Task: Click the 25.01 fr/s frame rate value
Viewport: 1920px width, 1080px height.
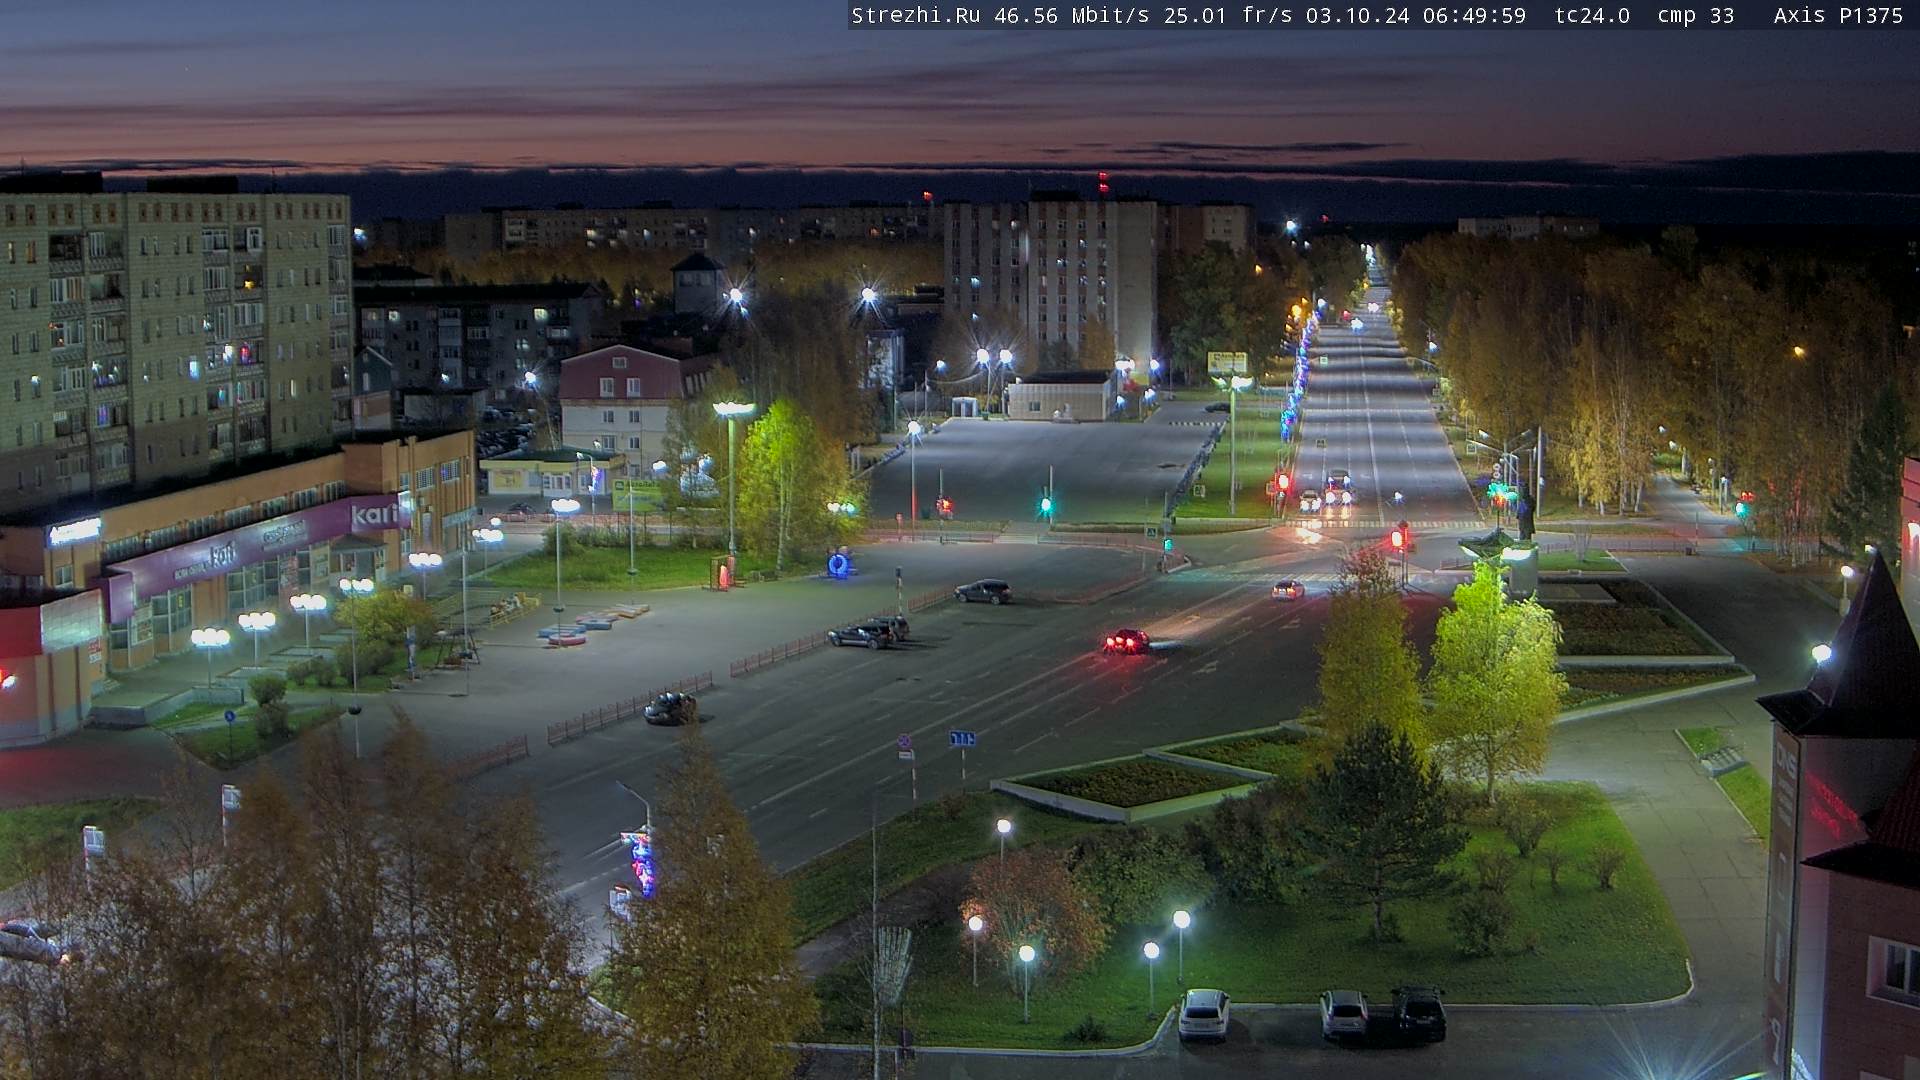Action: click(1228, 15)
